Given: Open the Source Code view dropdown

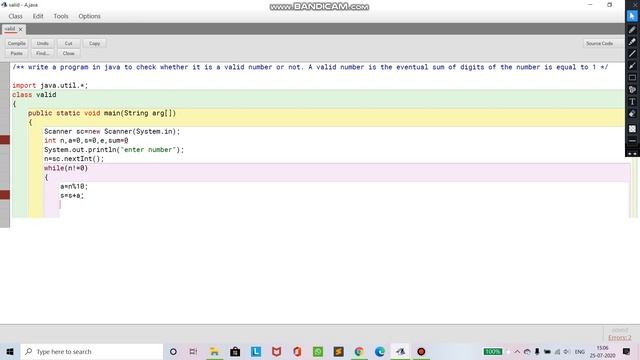Looking at the screenshot, I should pyautogui.click(x=603, y=43).
